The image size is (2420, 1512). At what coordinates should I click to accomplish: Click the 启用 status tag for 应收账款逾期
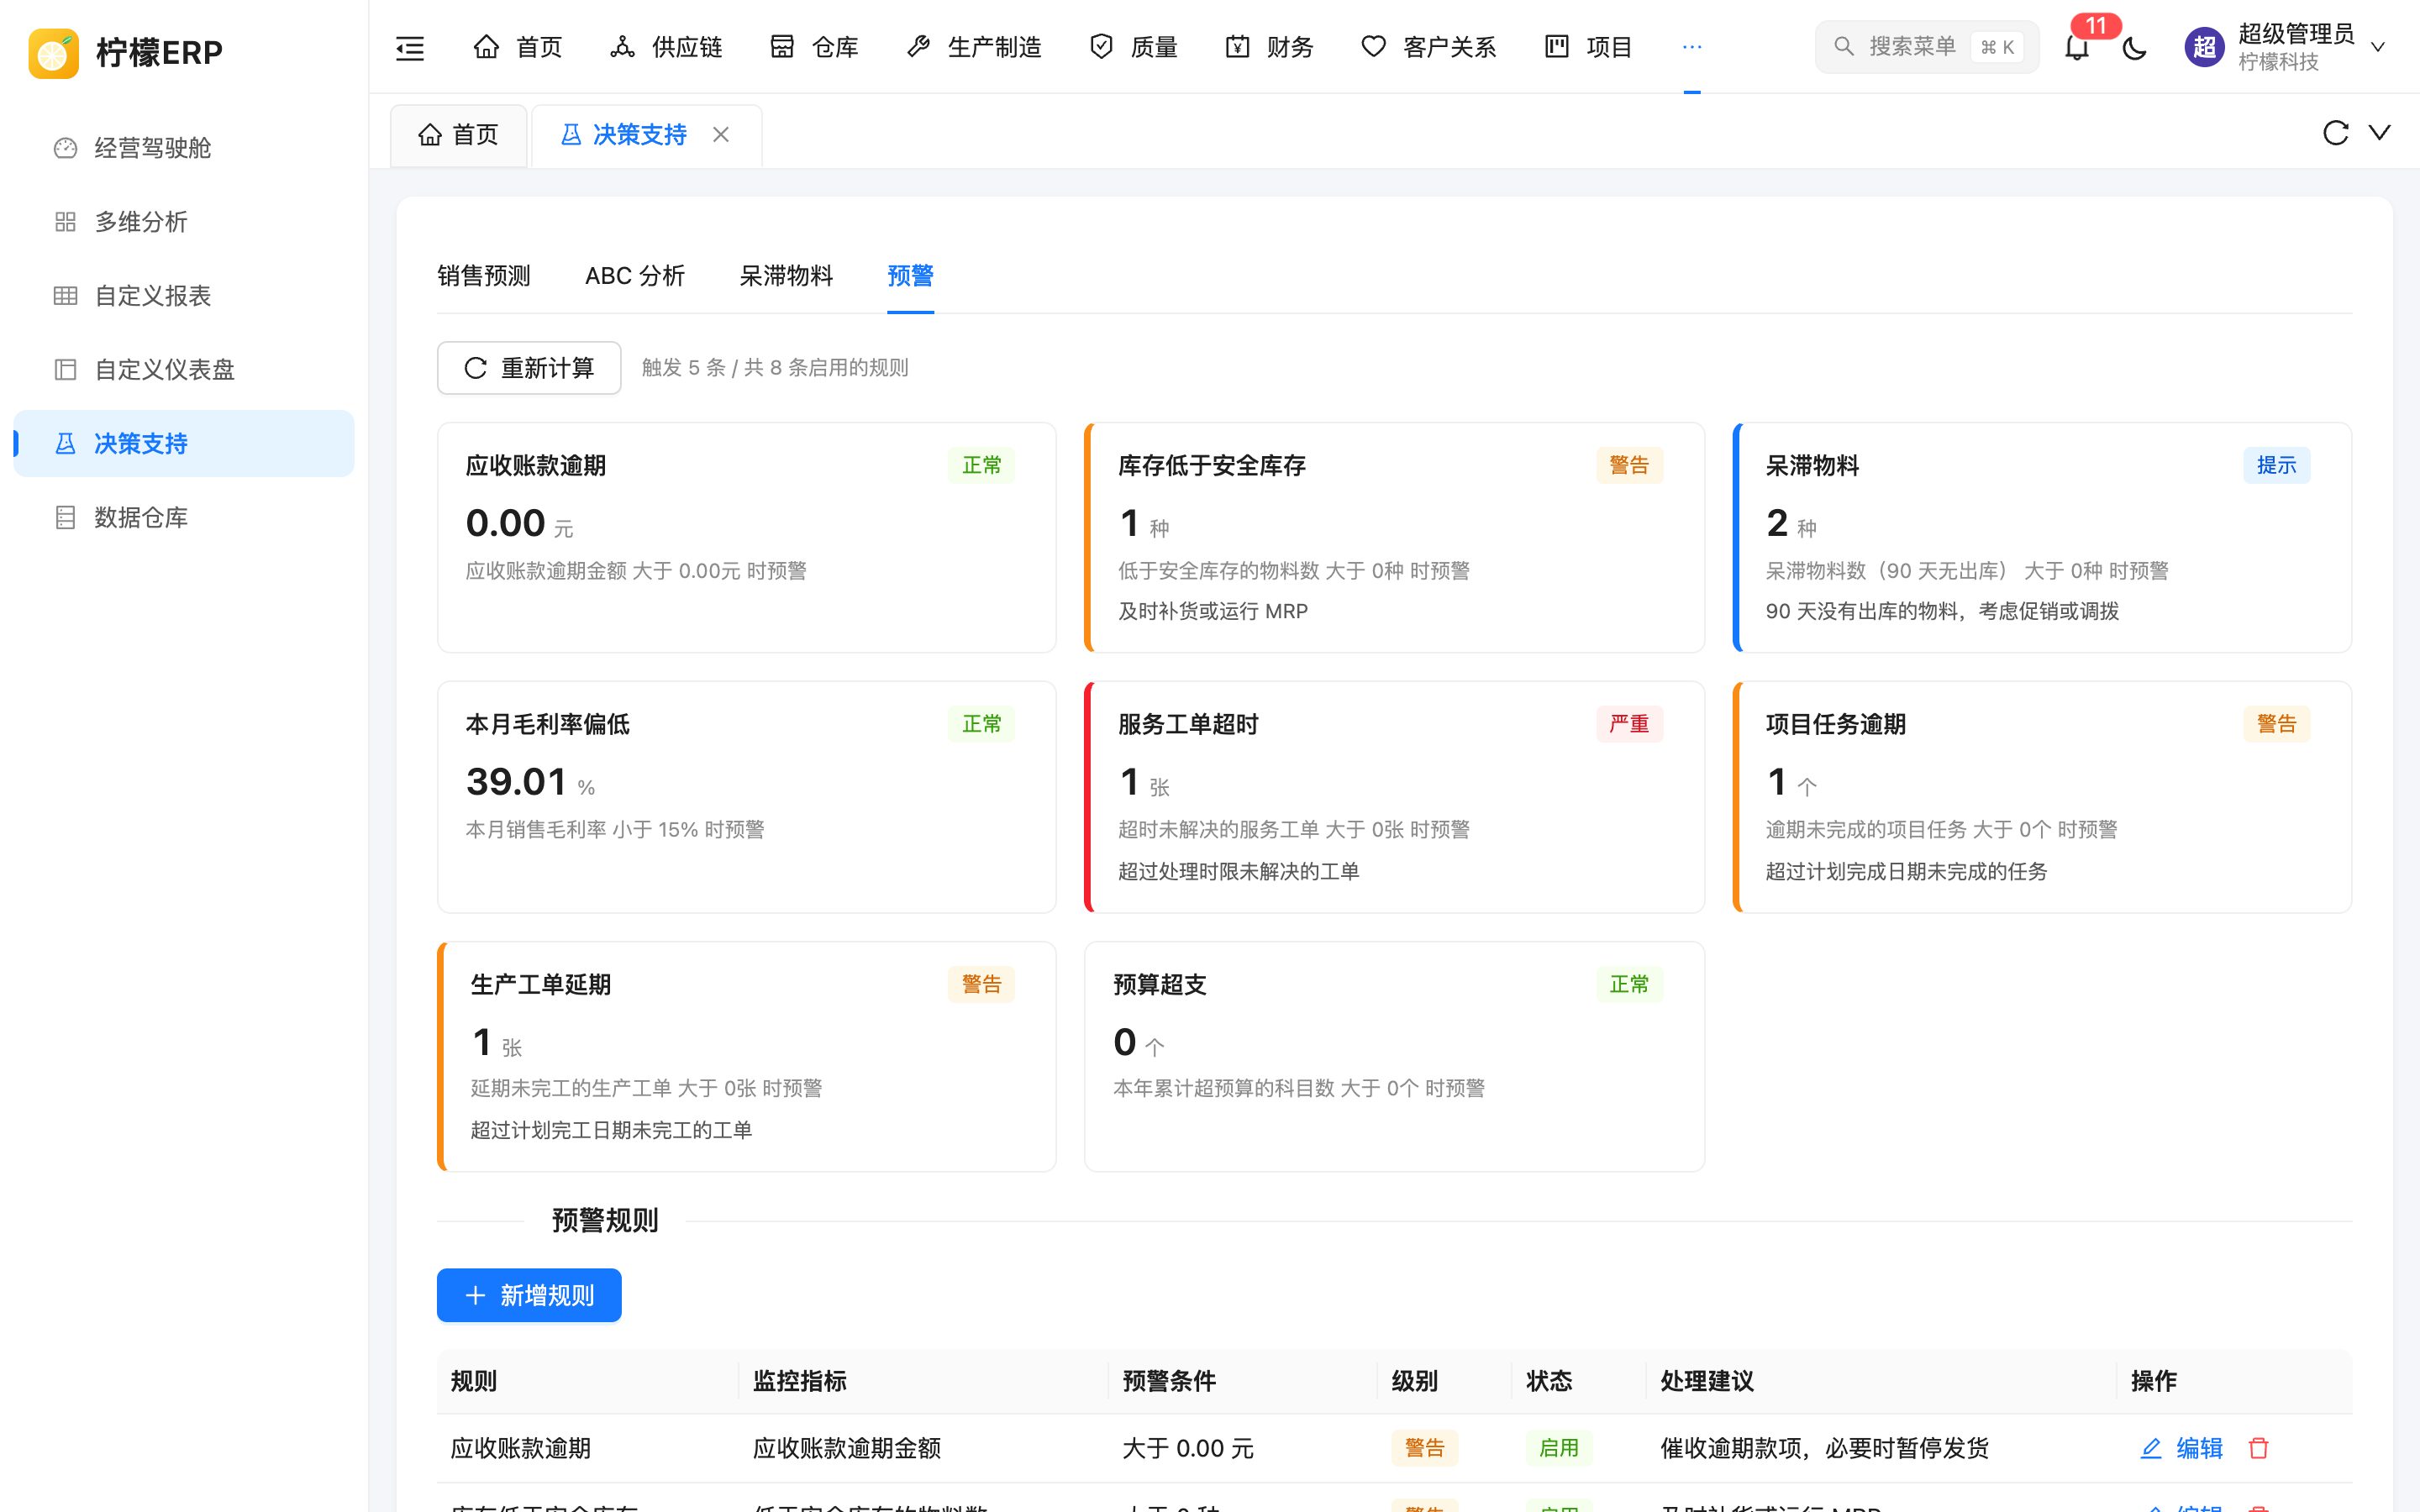1558,1448
